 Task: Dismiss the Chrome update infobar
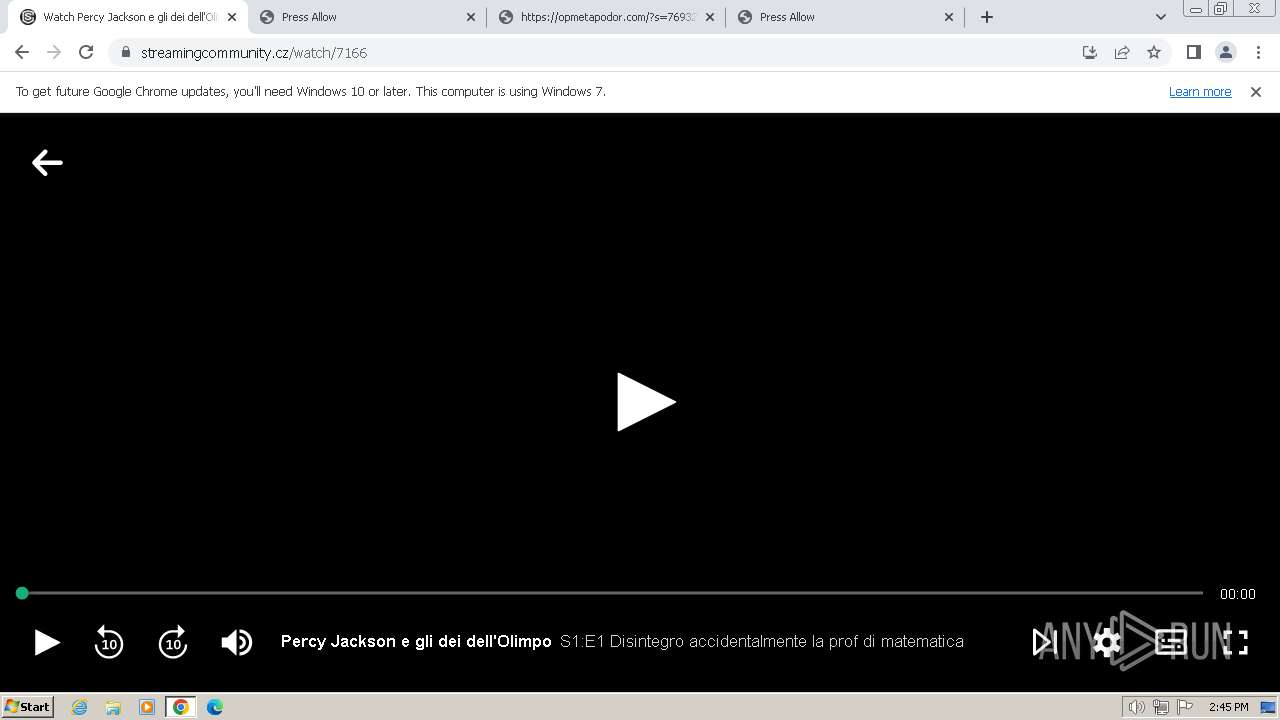(x=1256, y=91)
